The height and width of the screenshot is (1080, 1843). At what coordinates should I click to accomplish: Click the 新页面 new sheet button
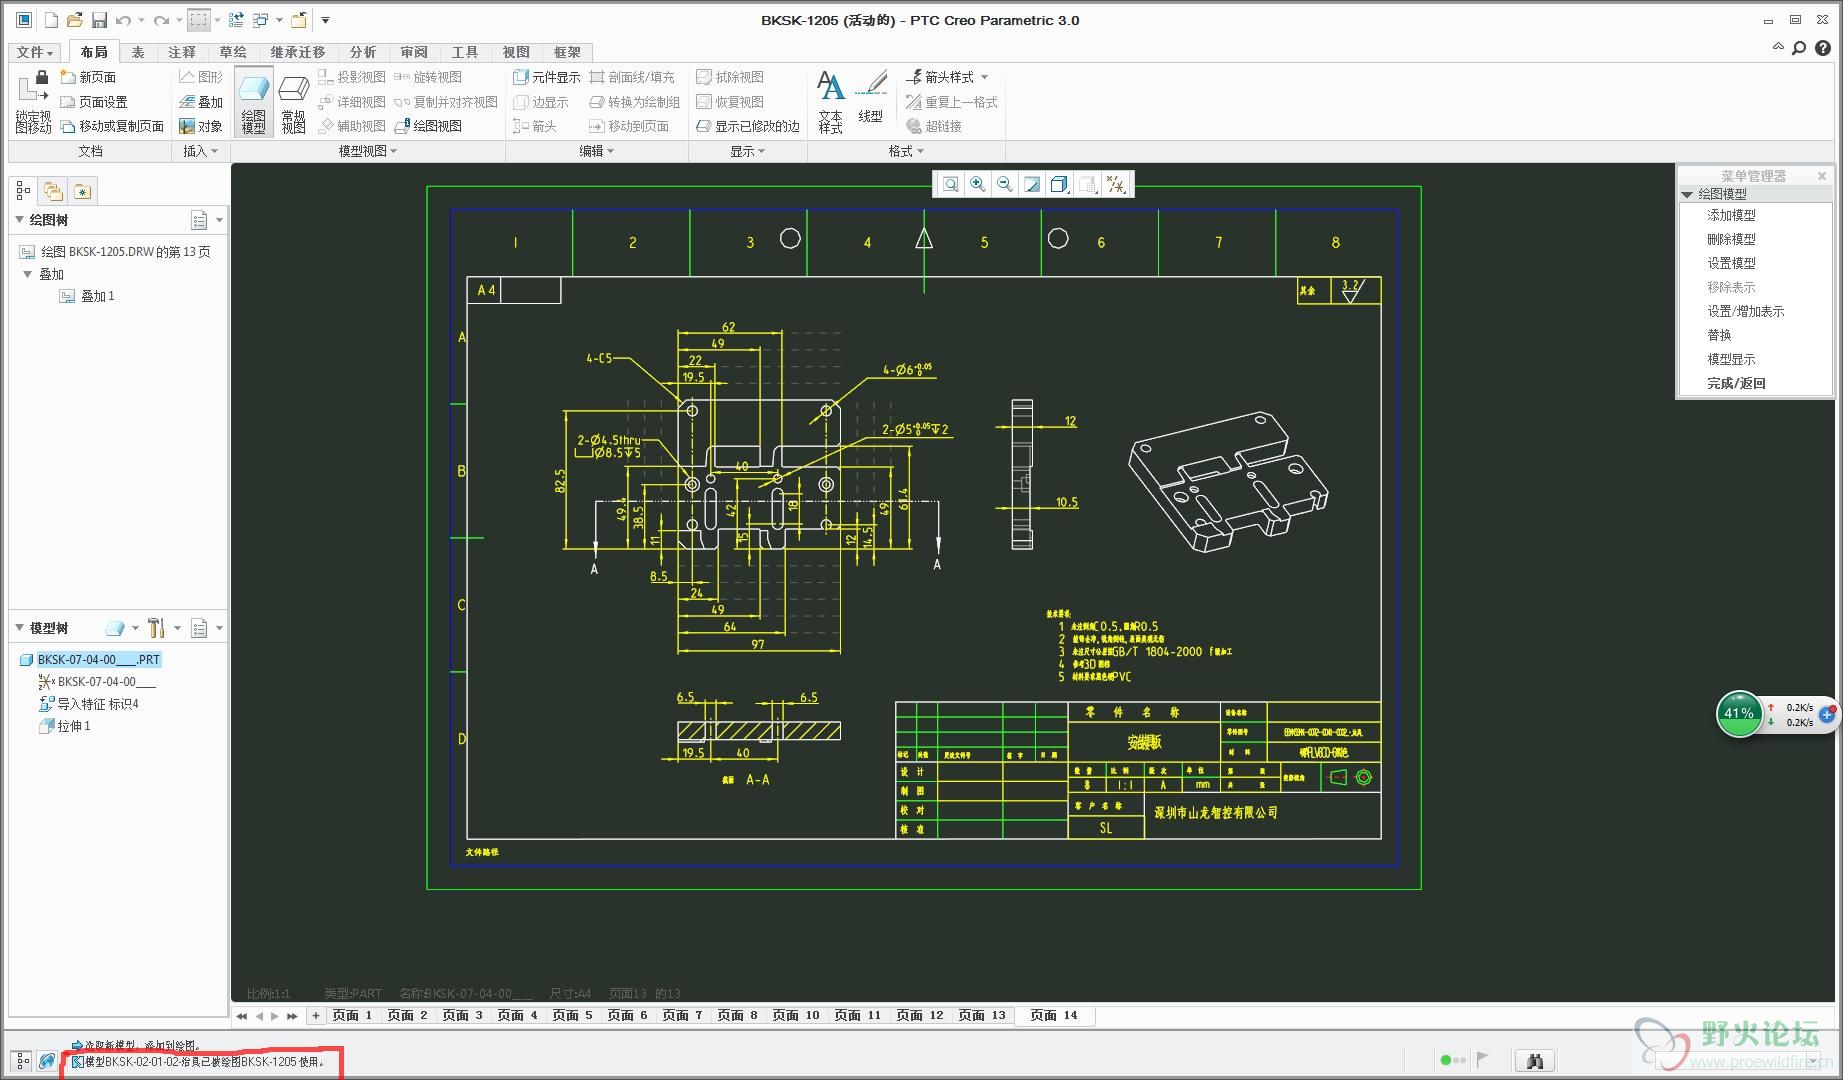pos(88,77)
